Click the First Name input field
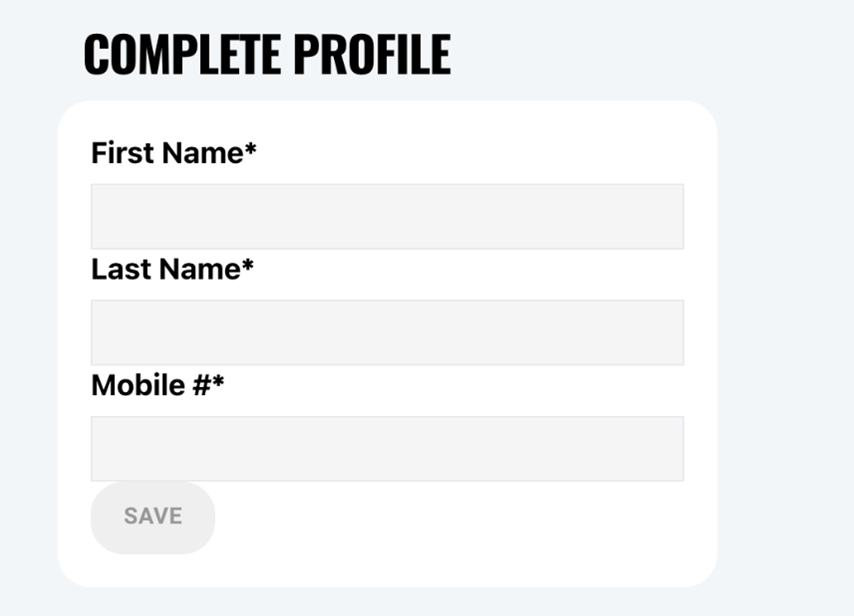This screenshot has width=854, height=616. point(387,216)
